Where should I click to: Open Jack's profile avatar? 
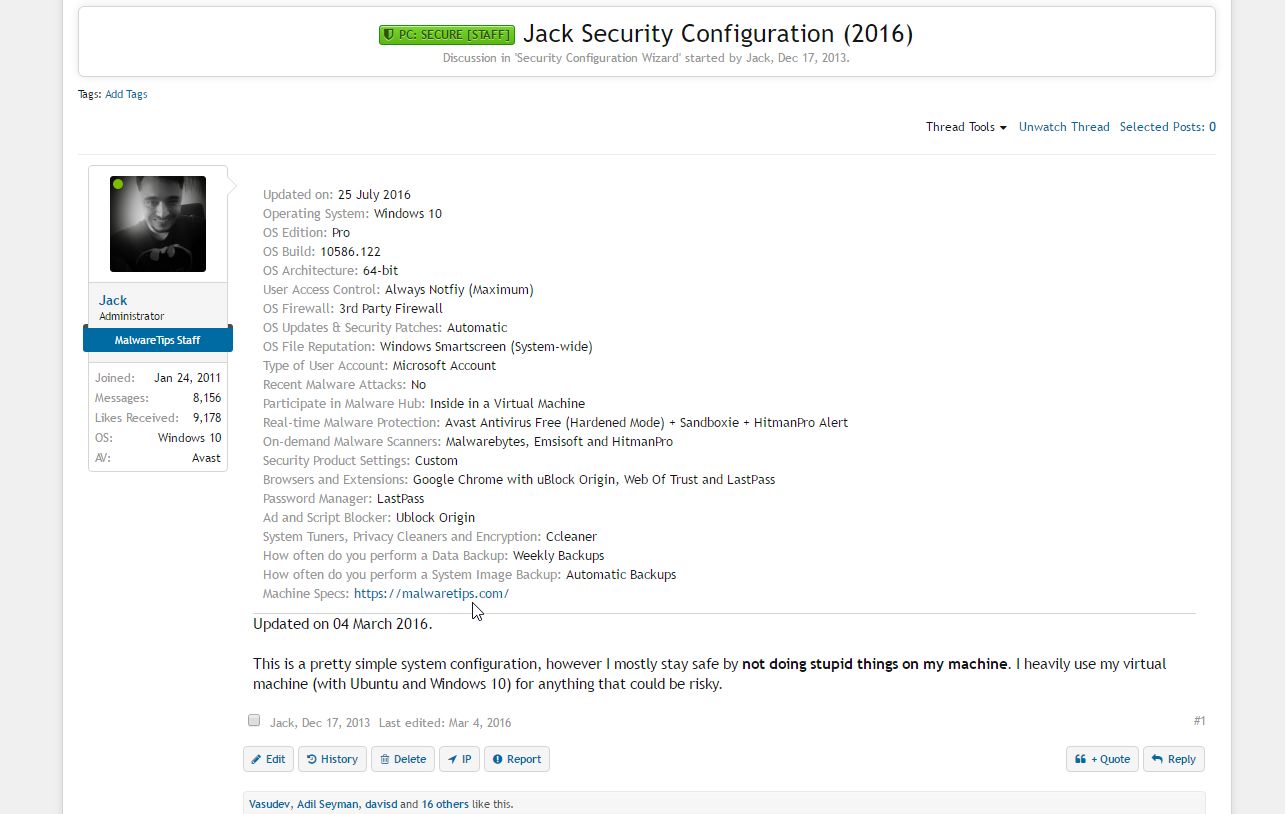pos(158,224)
